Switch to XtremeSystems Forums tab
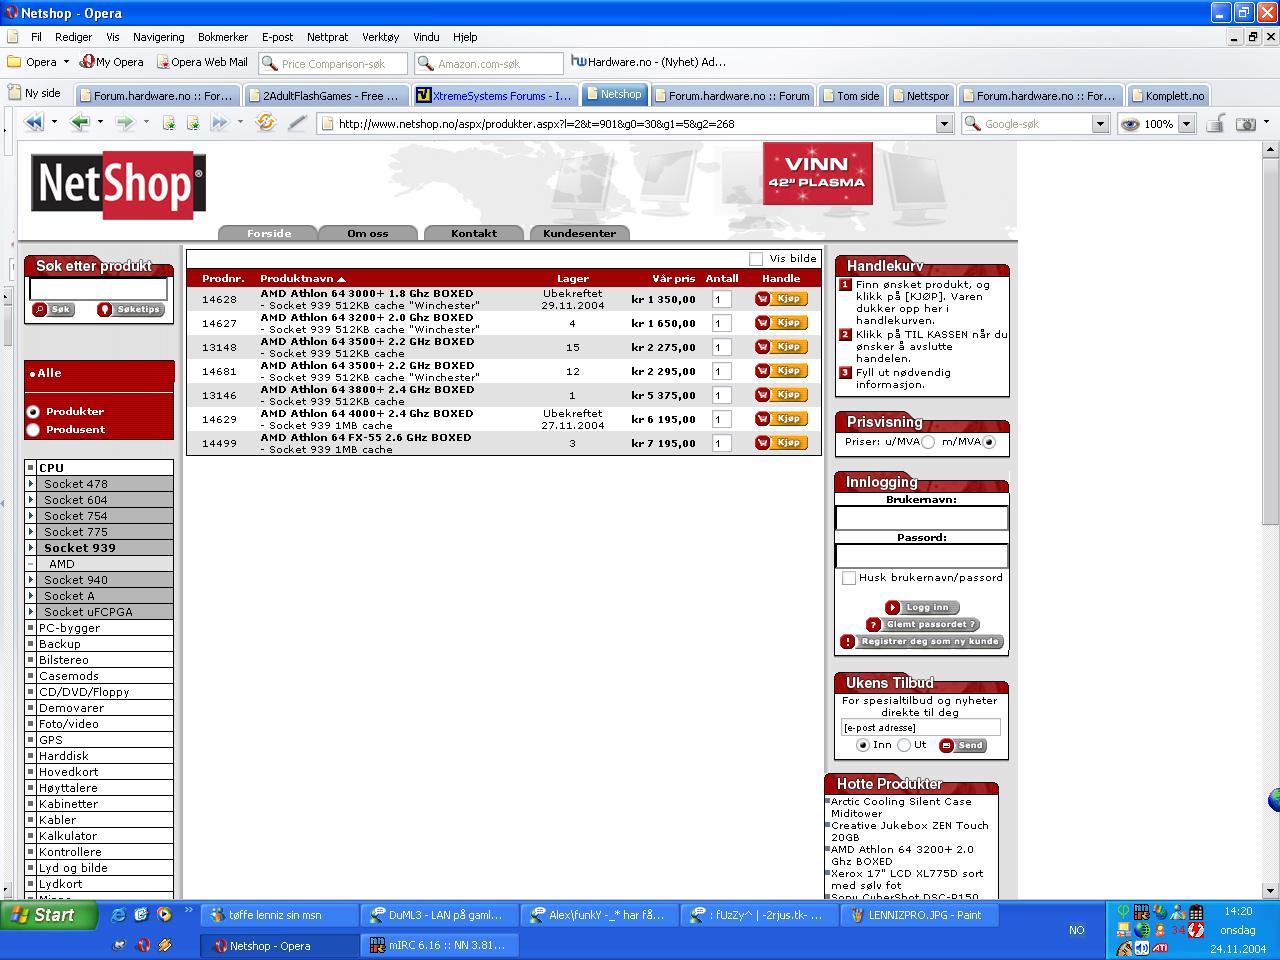The width and height of the screenshot is (1280, 960). coord(494,96)
